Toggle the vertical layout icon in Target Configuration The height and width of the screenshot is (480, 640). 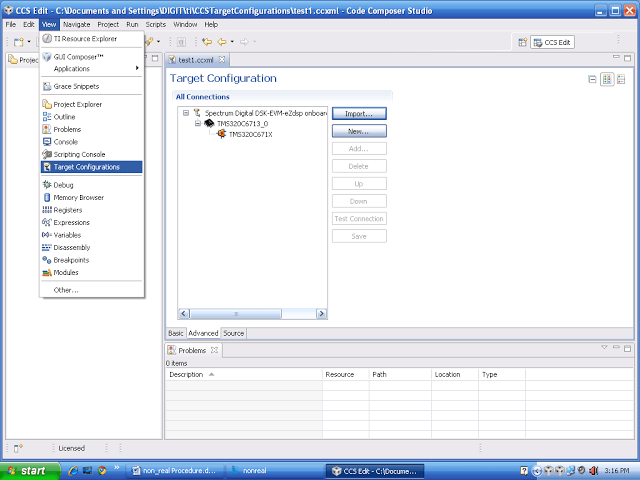621,79
